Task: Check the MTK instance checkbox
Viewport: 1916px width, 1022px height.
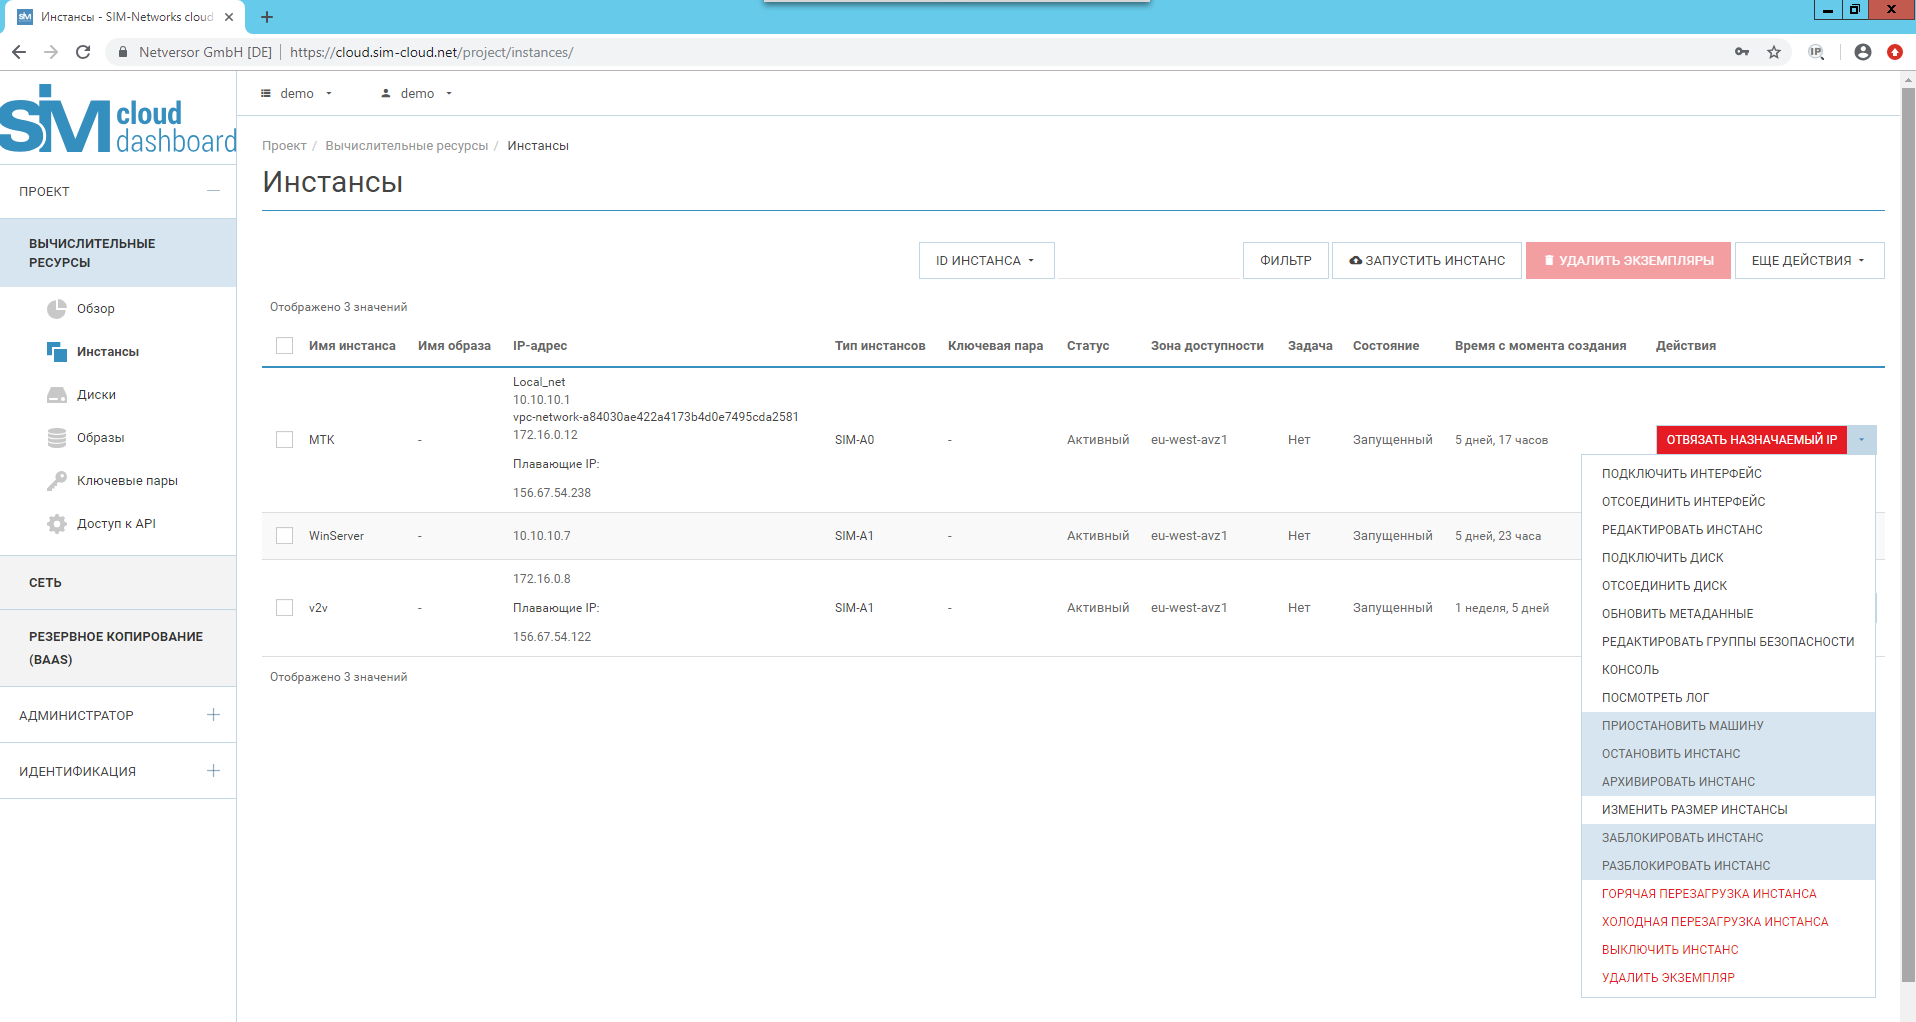Action: (285, 440)
